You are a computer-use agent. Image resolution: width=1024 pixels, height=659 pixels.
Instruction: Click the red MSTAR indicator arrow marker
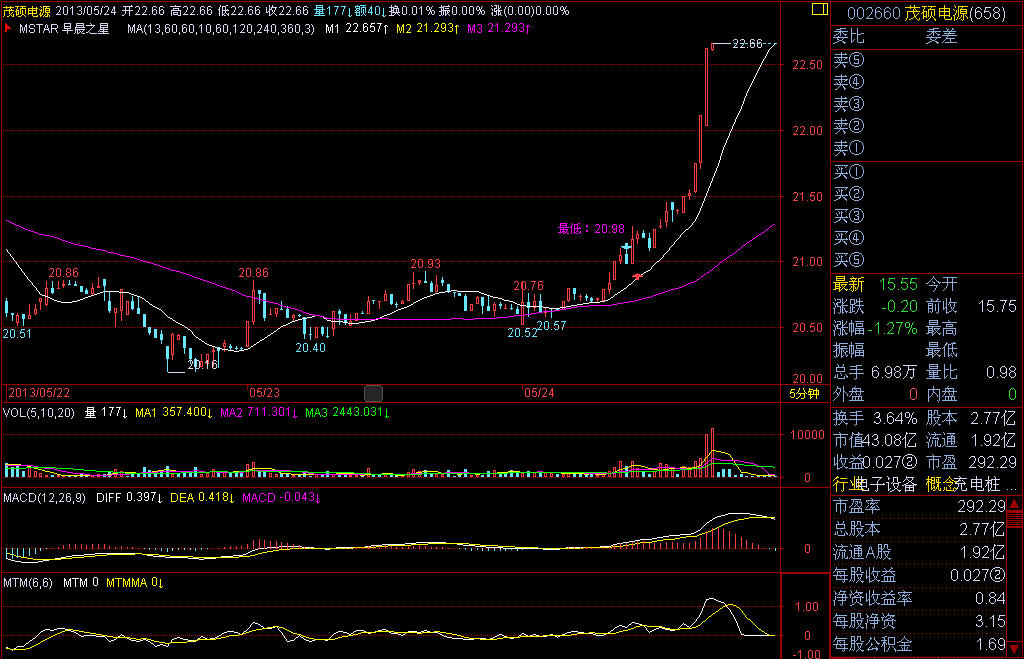9,29
